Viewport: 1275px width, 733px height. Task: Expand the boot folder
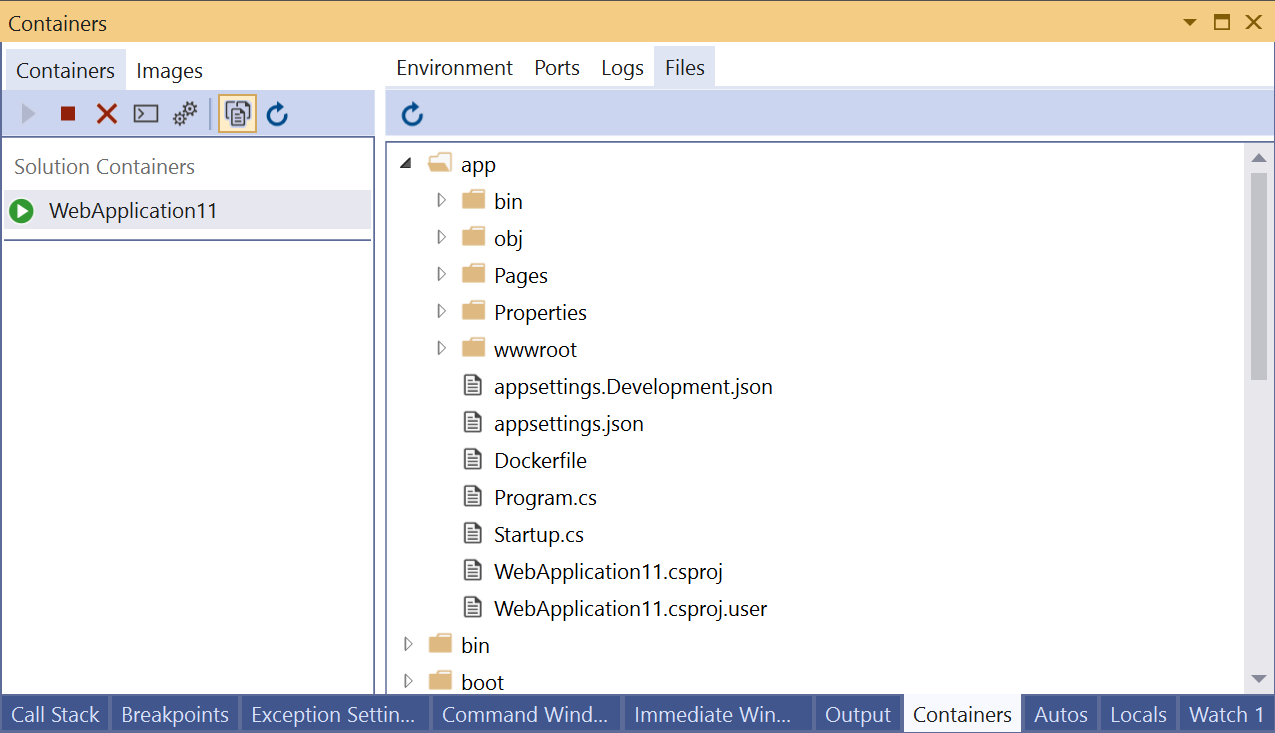(x=408, y=681)
